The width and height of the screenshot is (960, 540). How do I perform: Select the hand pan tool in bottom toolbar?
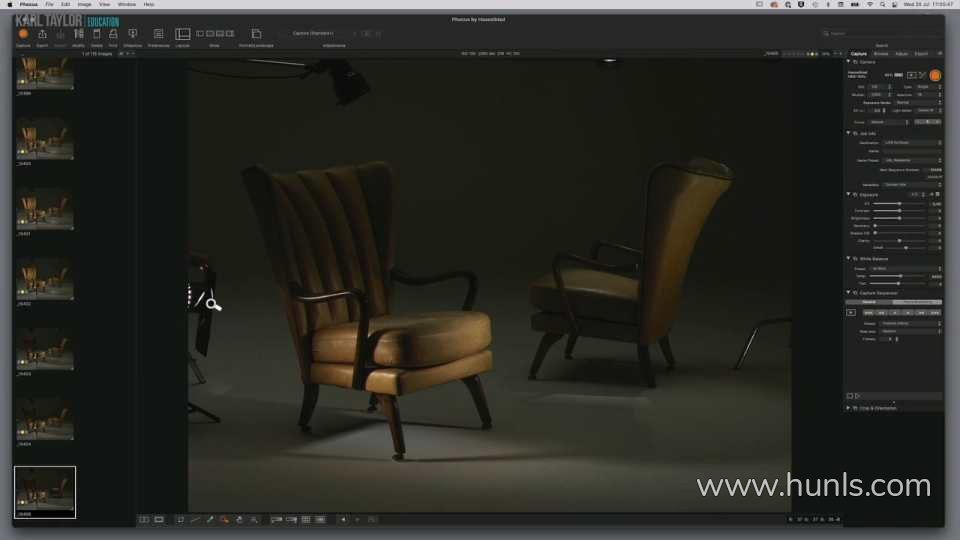[239, 519]
